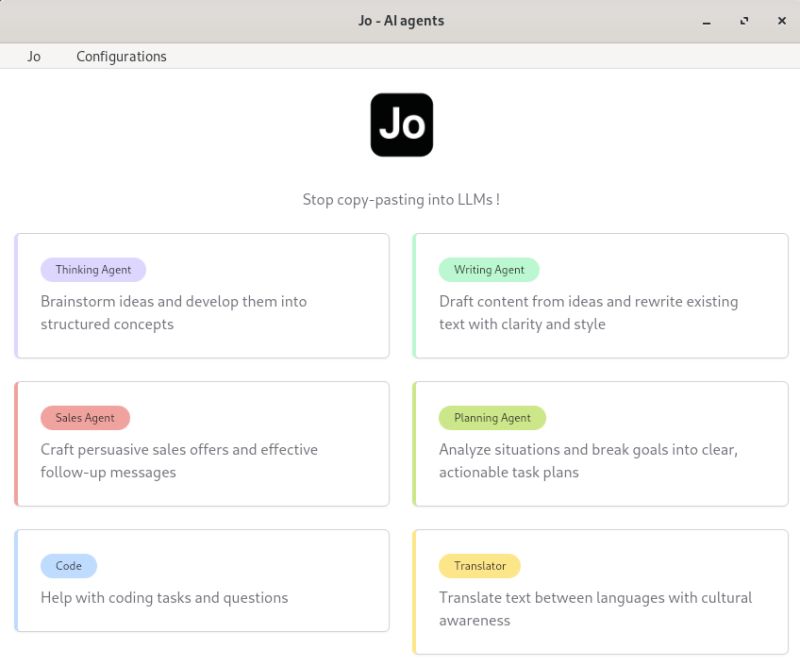Image resolution: width=800 pixels, height=666 pixels.
Task: Click the "Stop copy-pasting into LLMs !" tagline
Action: tap(402, 199)
